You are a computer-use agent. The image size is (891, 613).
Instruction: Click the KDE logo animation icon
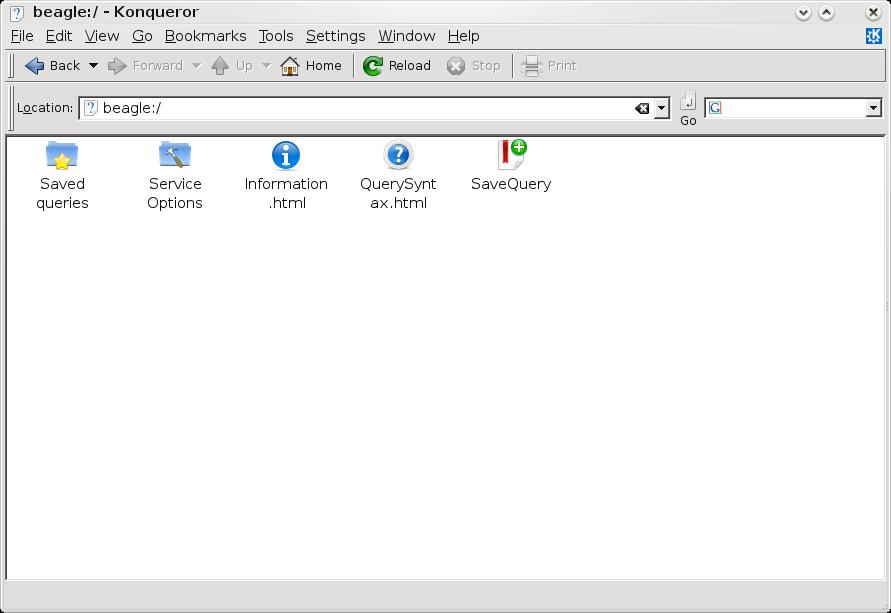coord(873,36)
